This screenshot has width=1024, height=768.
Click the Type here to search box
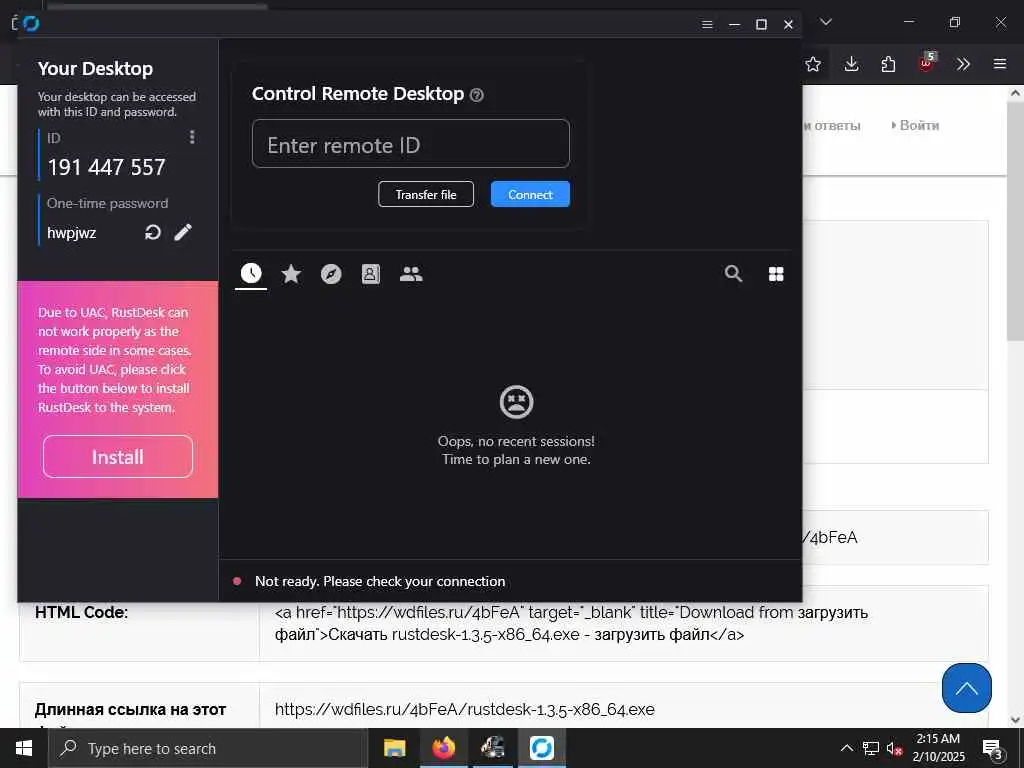click(208, 748)
